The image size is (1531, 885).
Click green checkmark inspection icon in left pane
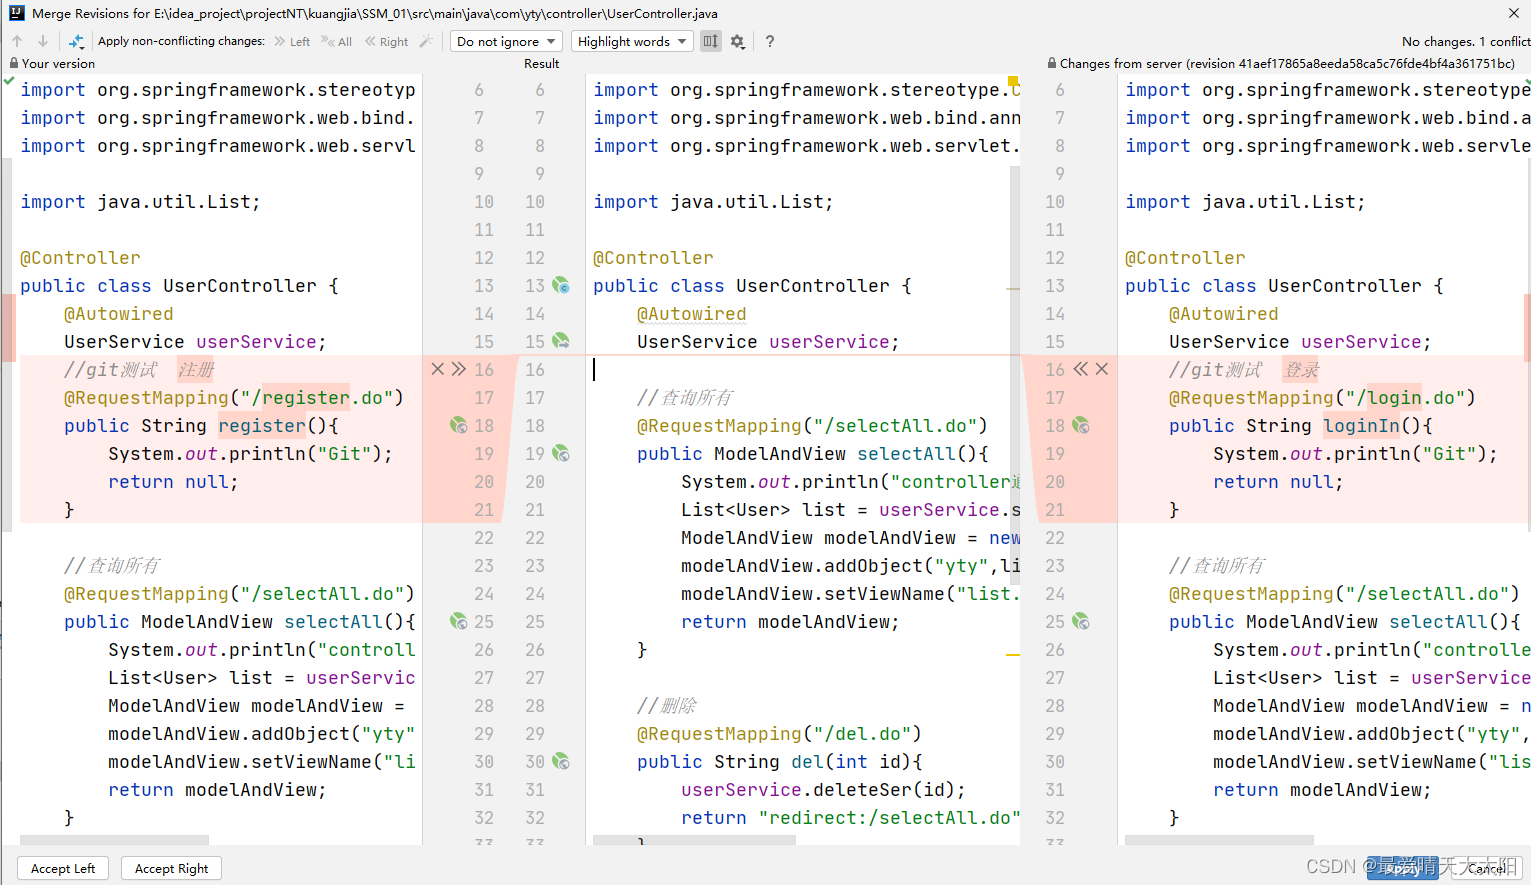(x=9, y=81)
